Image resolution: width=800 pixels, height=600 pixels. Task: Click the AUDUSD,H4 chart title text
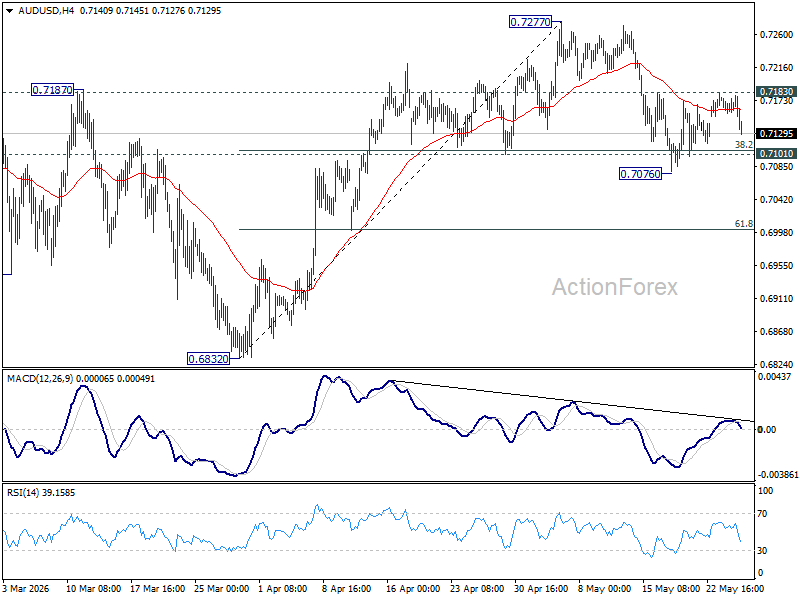46,11
